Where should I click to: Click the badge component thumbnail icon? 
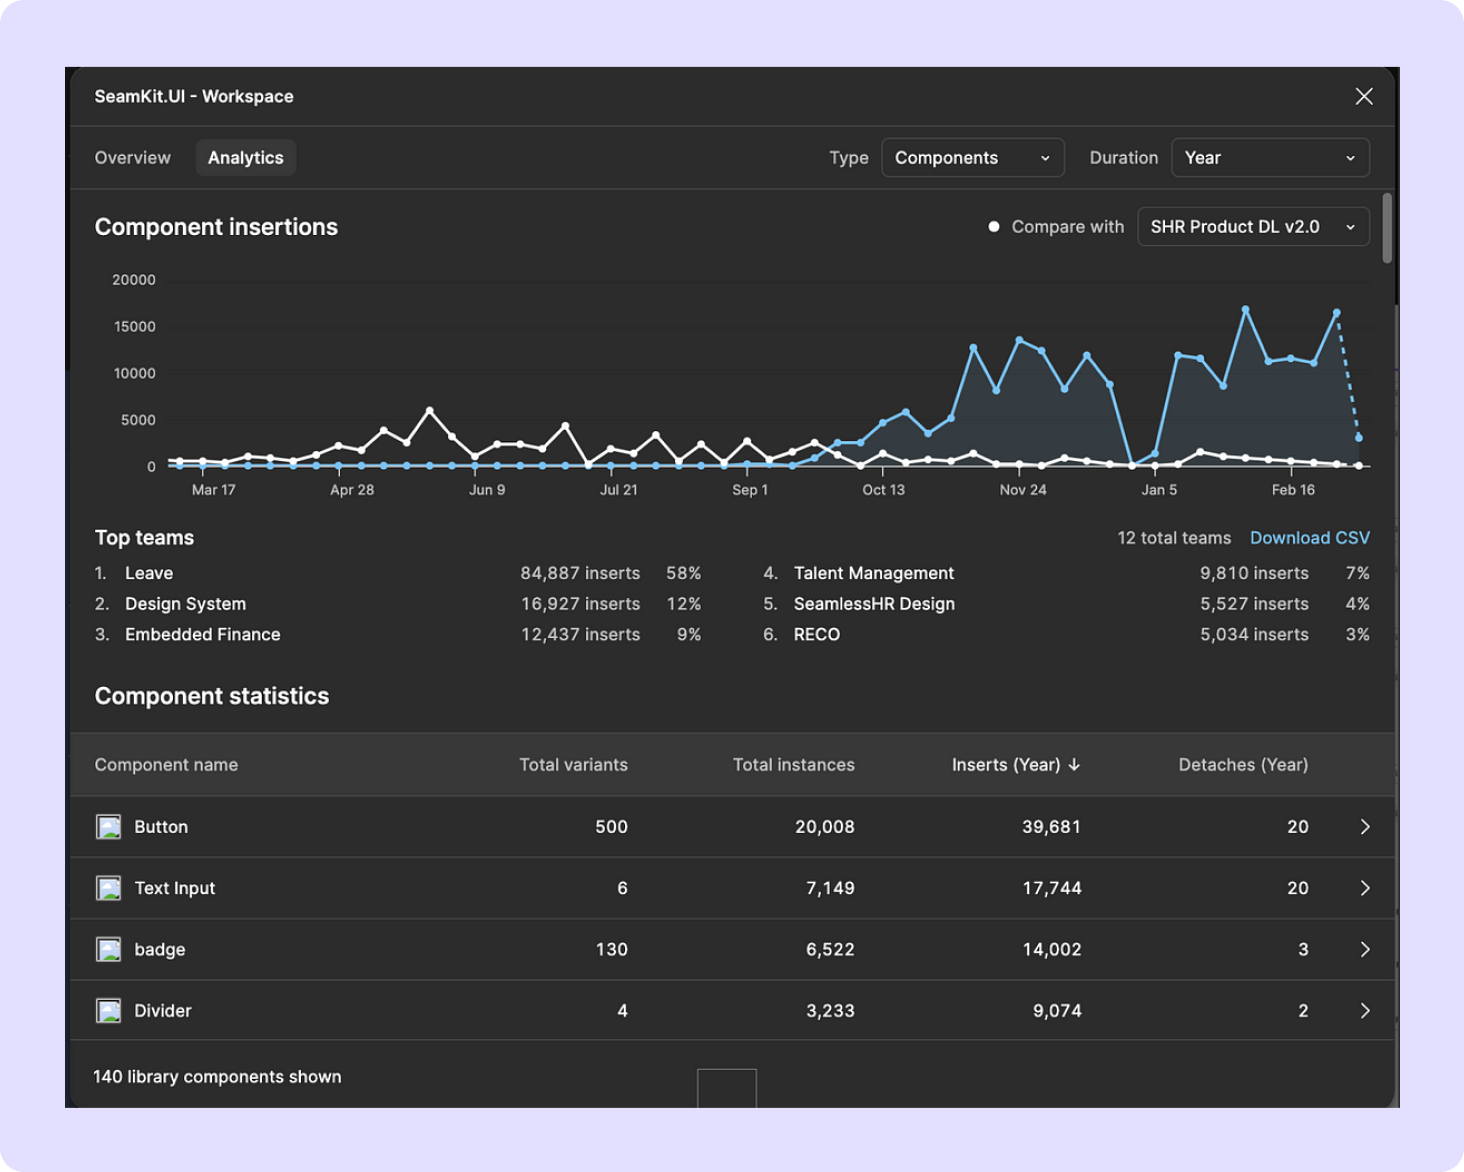108,949
